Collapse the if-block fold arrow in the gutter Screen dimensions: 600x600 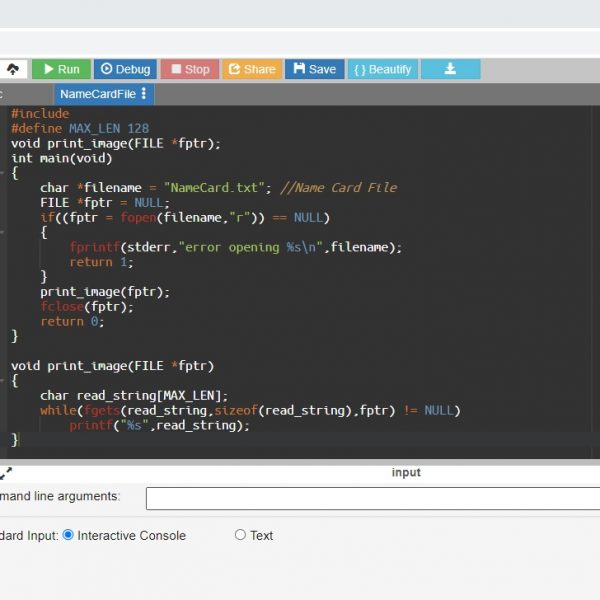(4, 232)
